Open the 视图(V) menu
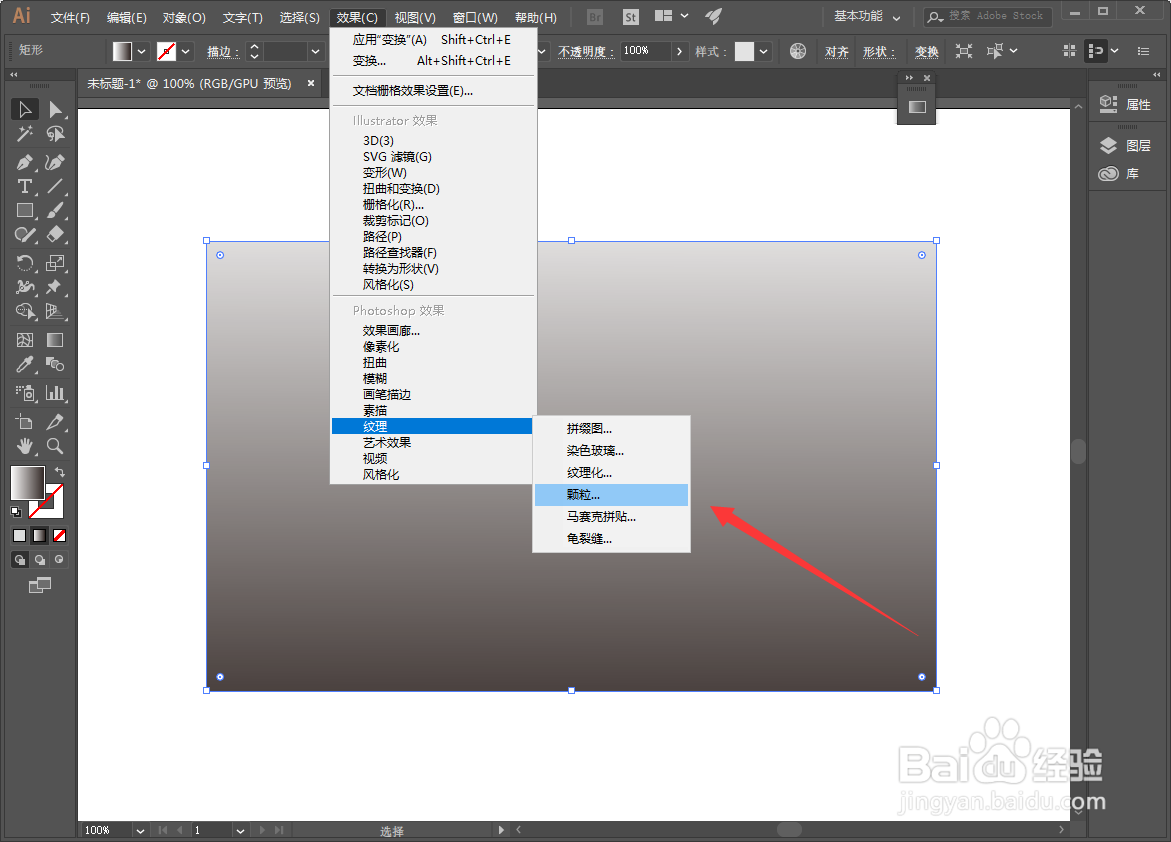 pyautogui.click(x=414, y=16)
